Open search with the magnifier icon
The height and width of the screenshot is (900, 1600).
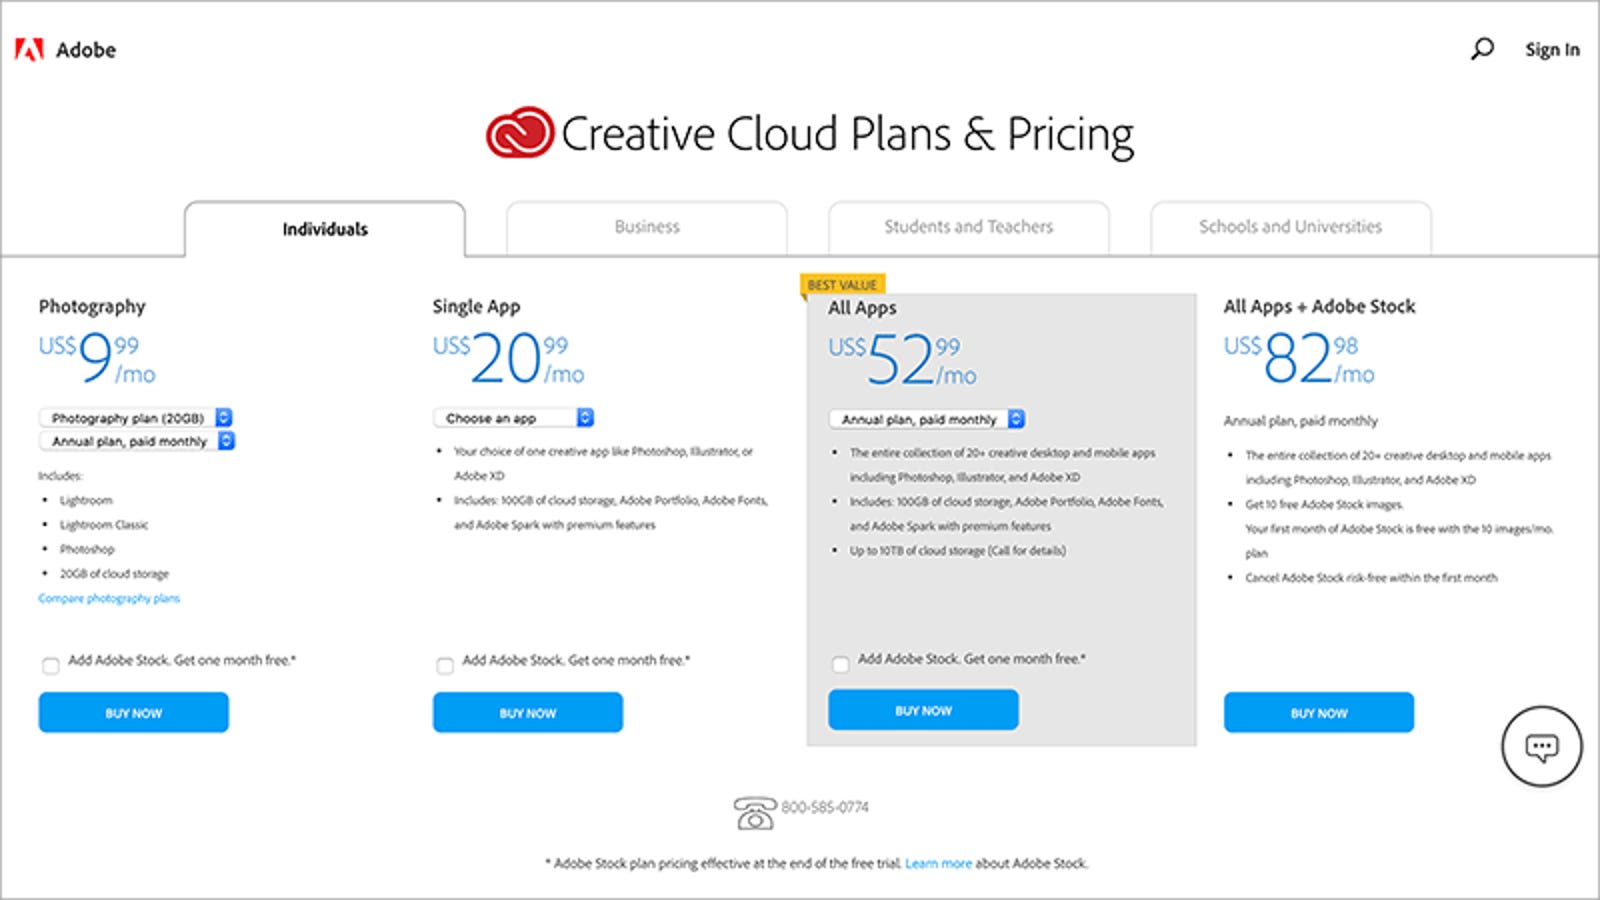[x=1482, y=49]
